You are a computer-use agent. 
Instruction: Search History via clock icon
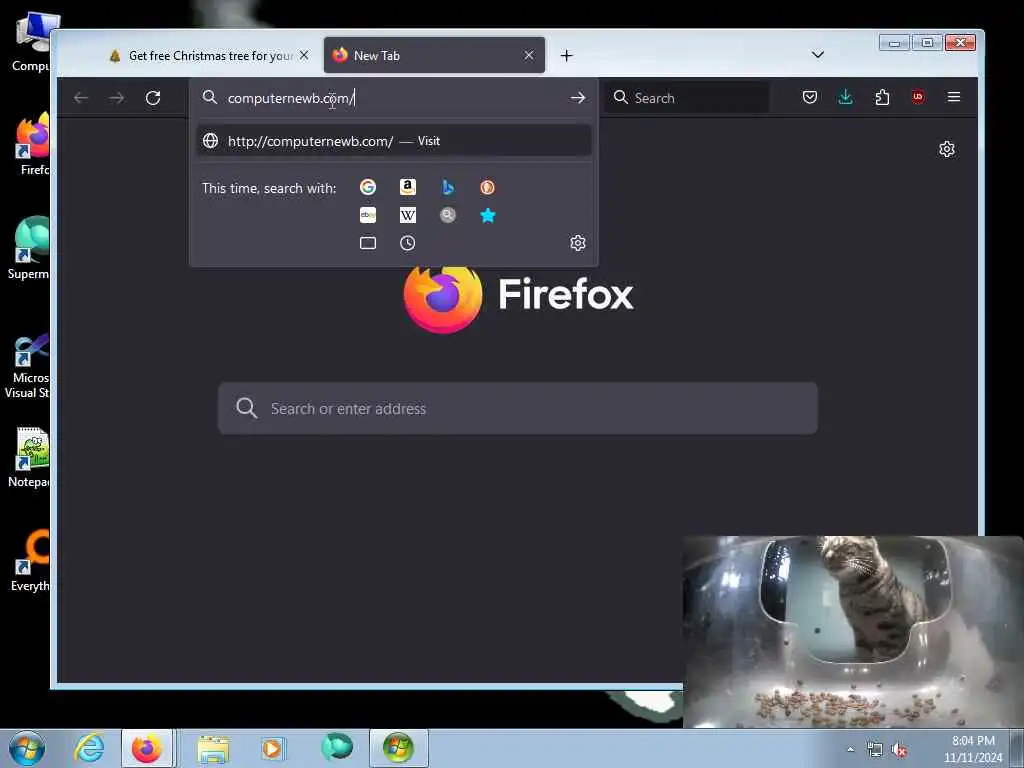(x=408, y=243)
